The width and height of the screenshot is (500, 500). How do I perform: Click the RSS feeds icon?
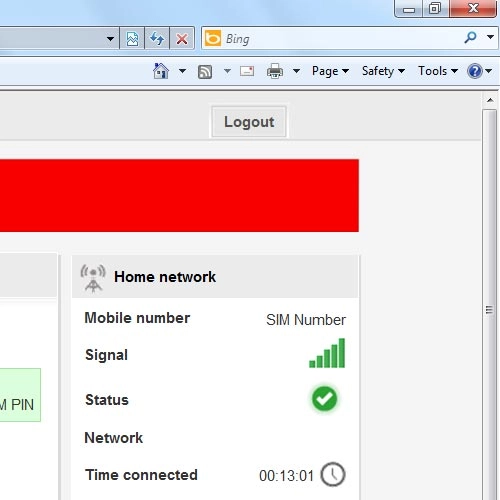pyautogui.click(x=205, y=71)
